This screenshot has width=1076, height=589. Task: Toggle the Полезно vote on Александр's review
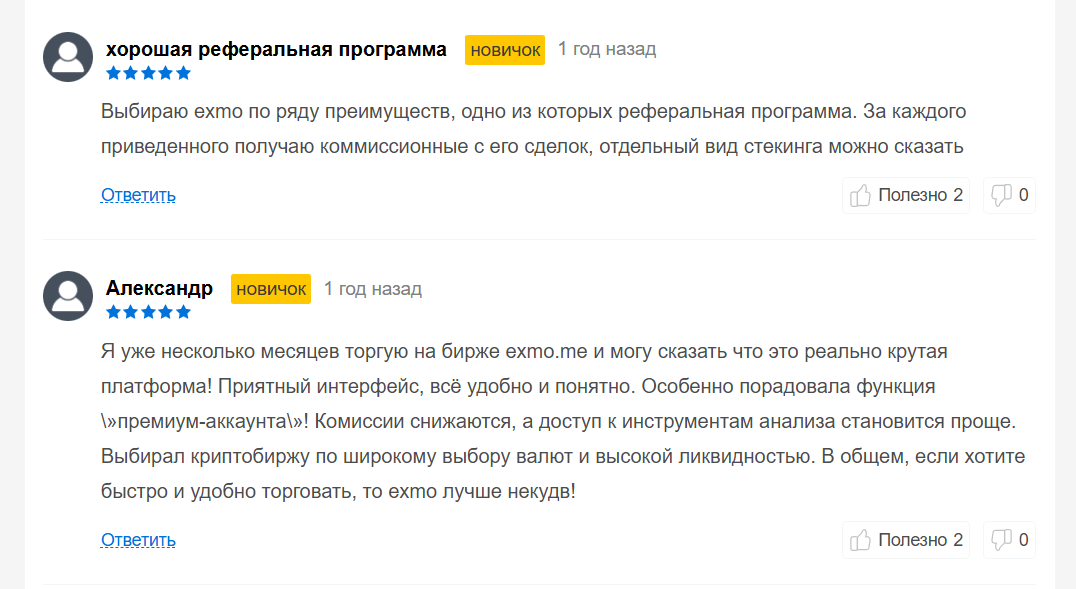[x=905, y=540]
